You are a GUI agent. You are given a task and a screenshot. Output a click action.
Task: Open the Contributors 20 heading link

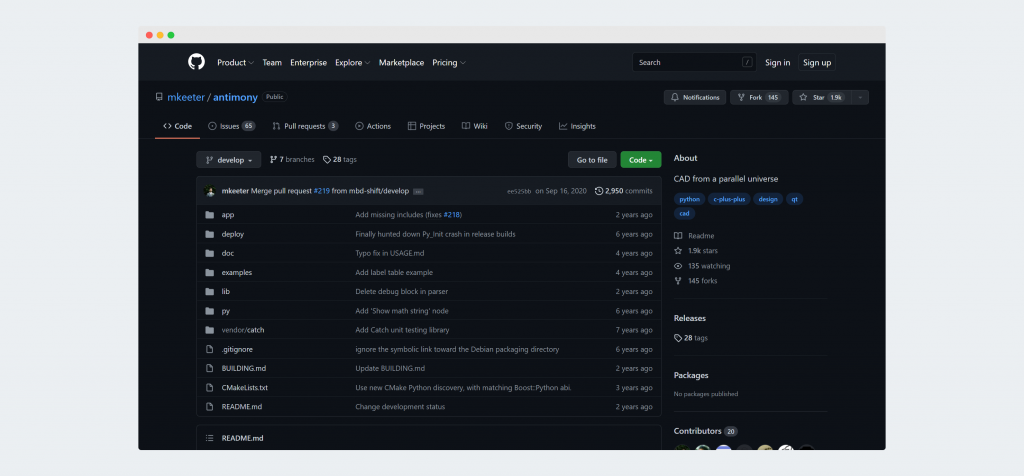(705, 432)
